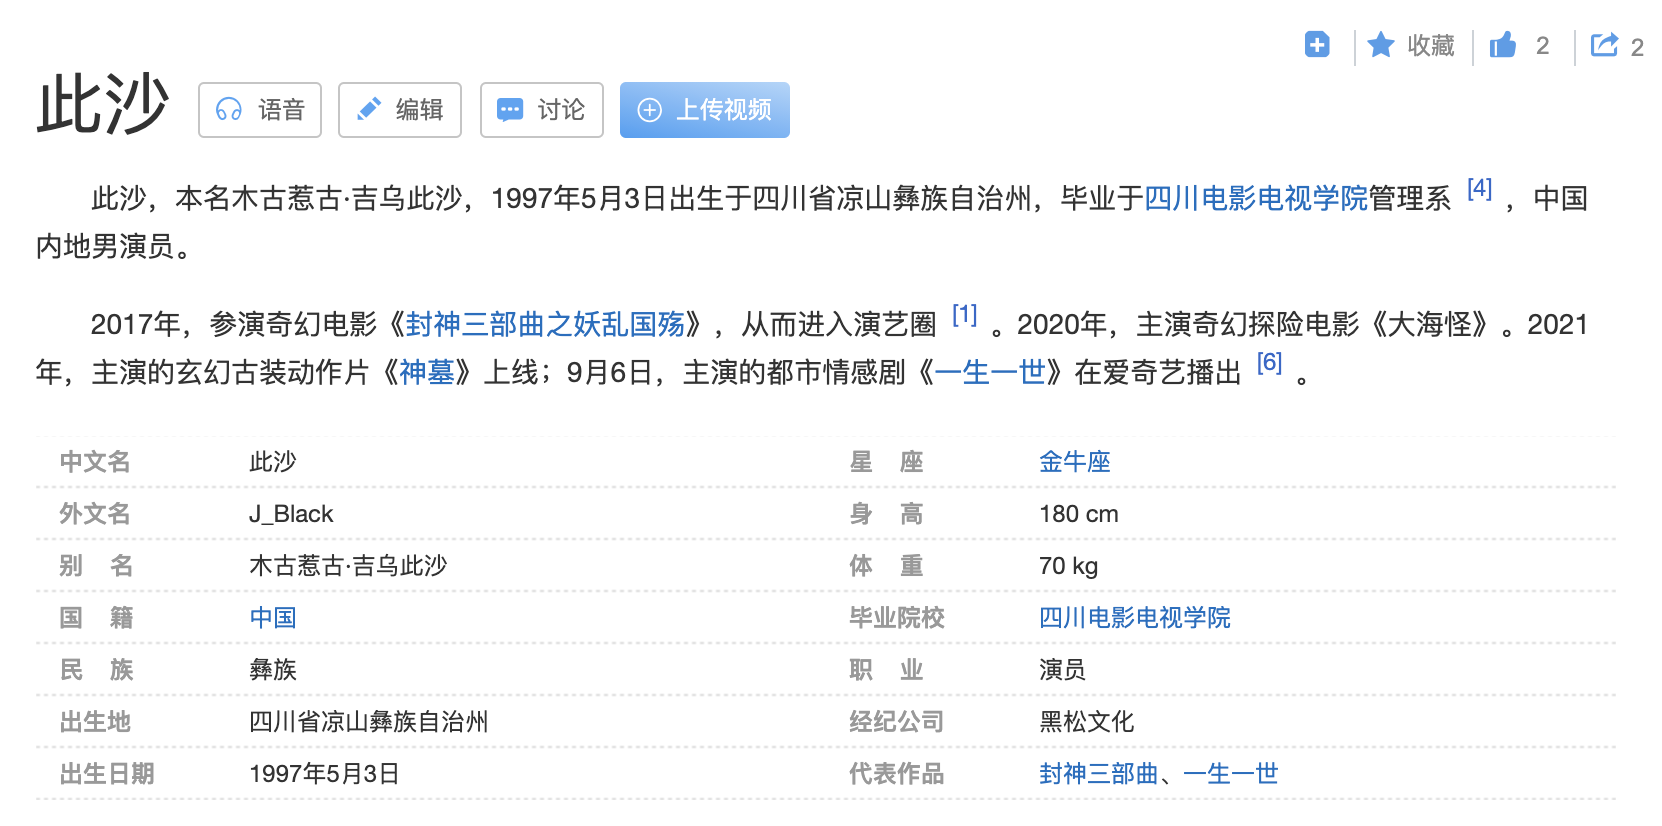Click the 民族 value 彝族
1662x826 pixels.
click(x=273, y=670)
